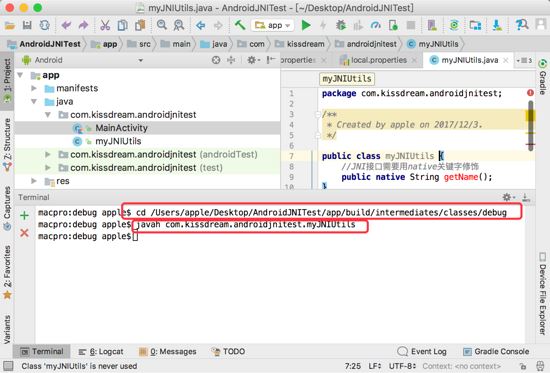This screenshot has width=550, height=373.
Task: Collapse the java folder
Action: pos(34,101)
